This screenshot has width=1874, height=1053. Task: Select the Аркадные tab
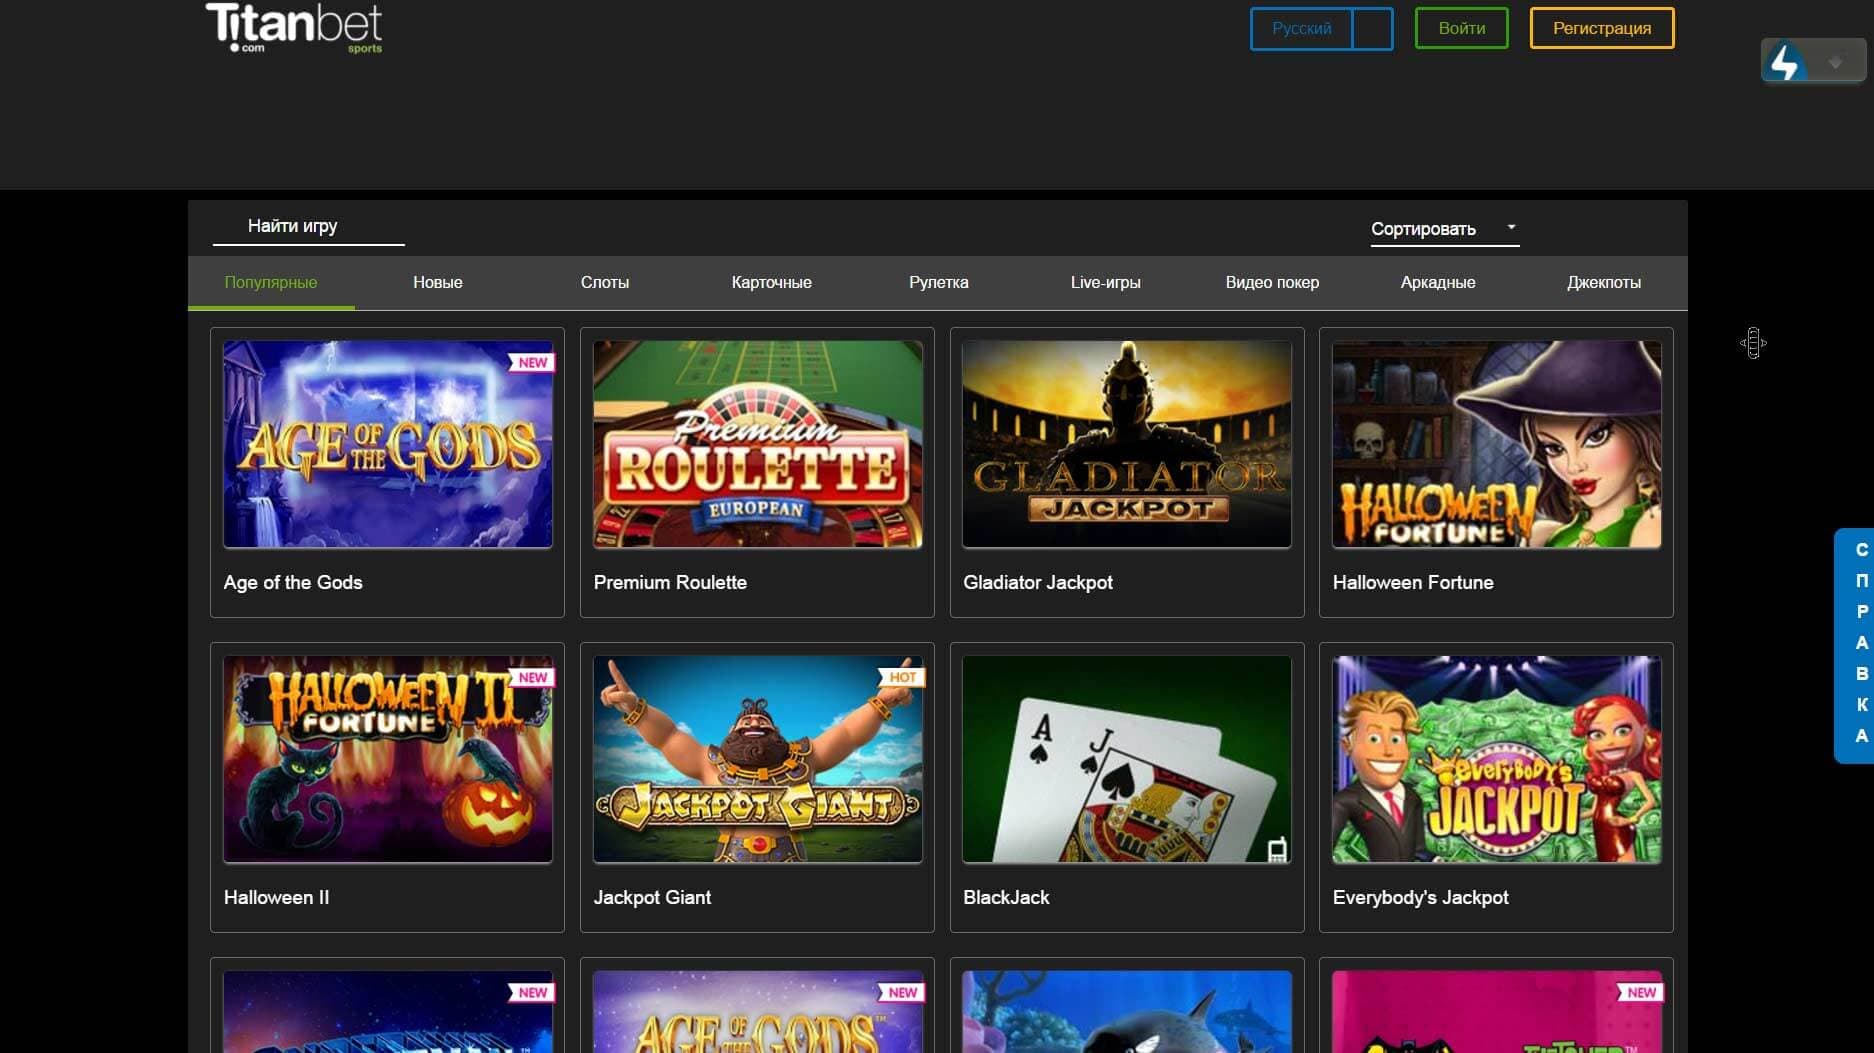click(x=1438, y=282)
